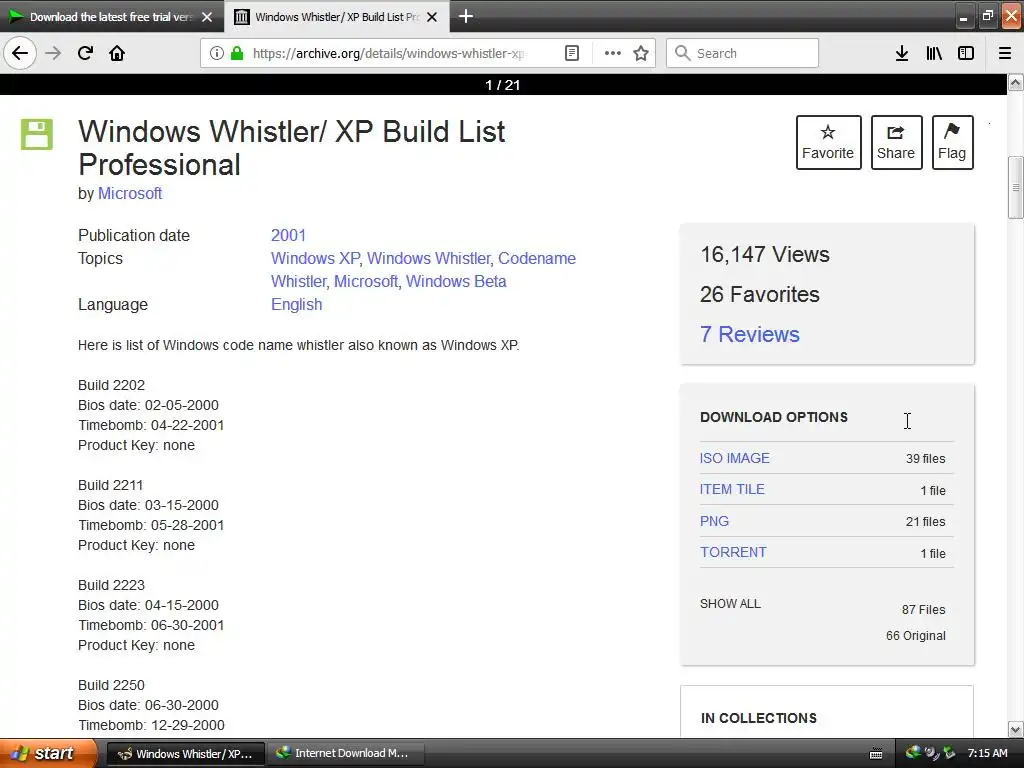Image resolution: width=1024 pixels, height=768 pixels.
Task: Click the 87 Files count text
Action: (923, 609)
